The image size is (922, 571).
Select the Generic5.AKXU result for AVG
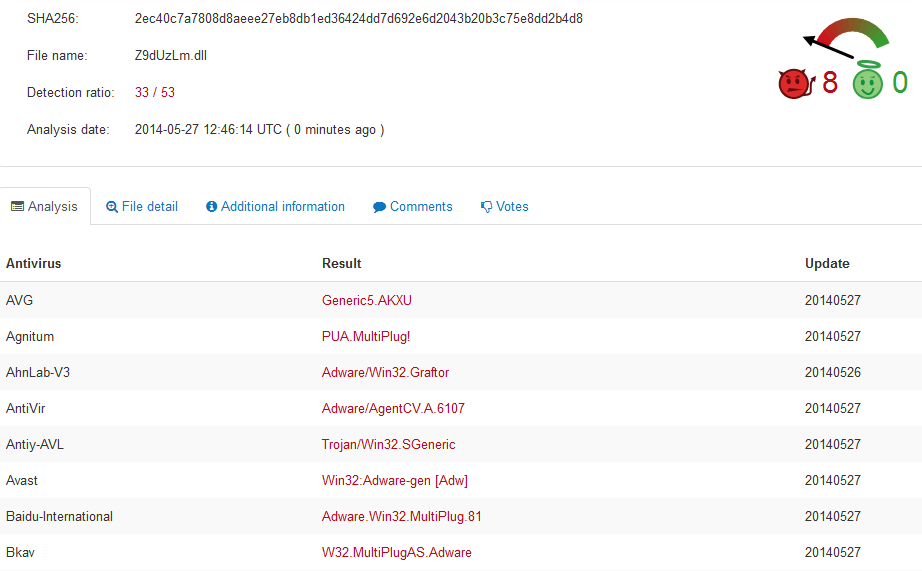pos(367,300)
